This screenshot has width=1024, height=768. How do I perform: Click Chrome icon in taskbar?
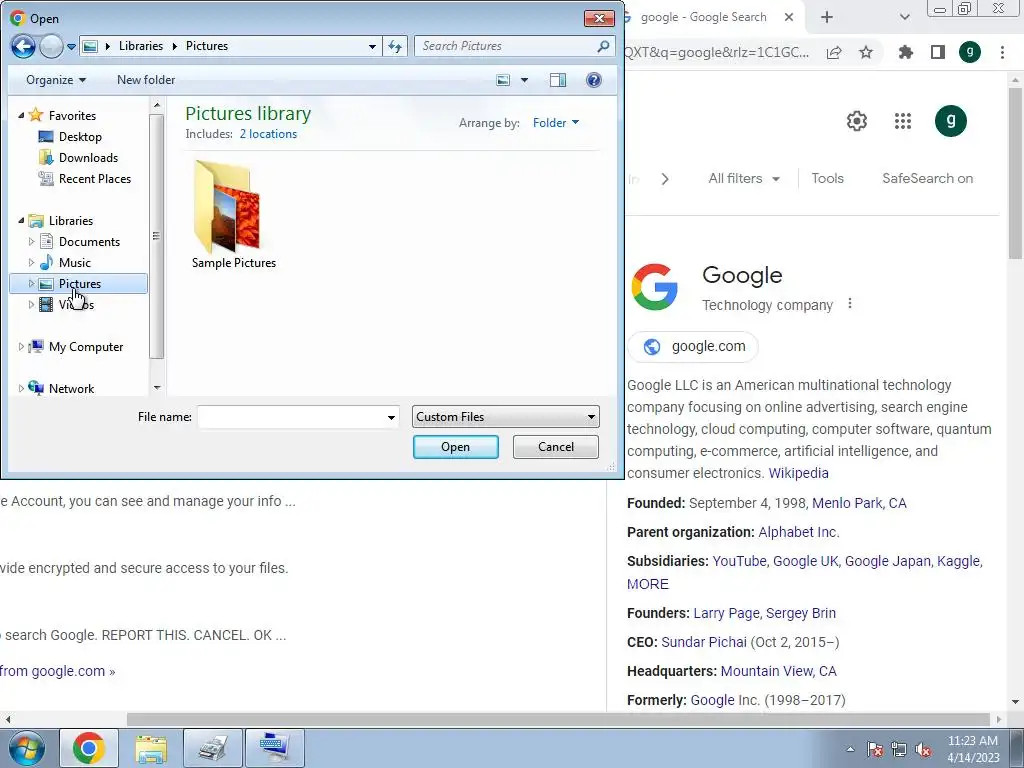click(89, 748)
